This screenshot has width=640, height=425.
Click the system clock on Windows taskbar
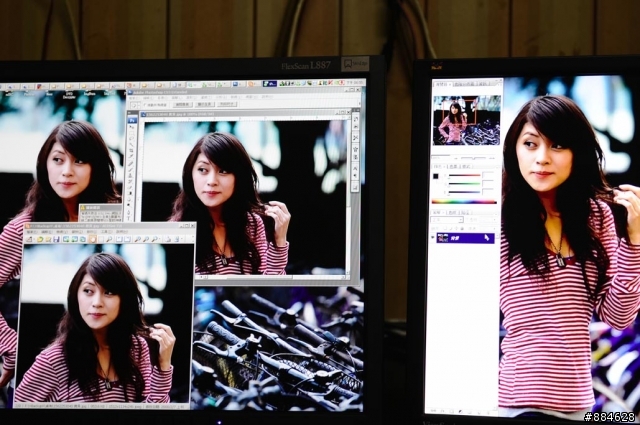355,83
